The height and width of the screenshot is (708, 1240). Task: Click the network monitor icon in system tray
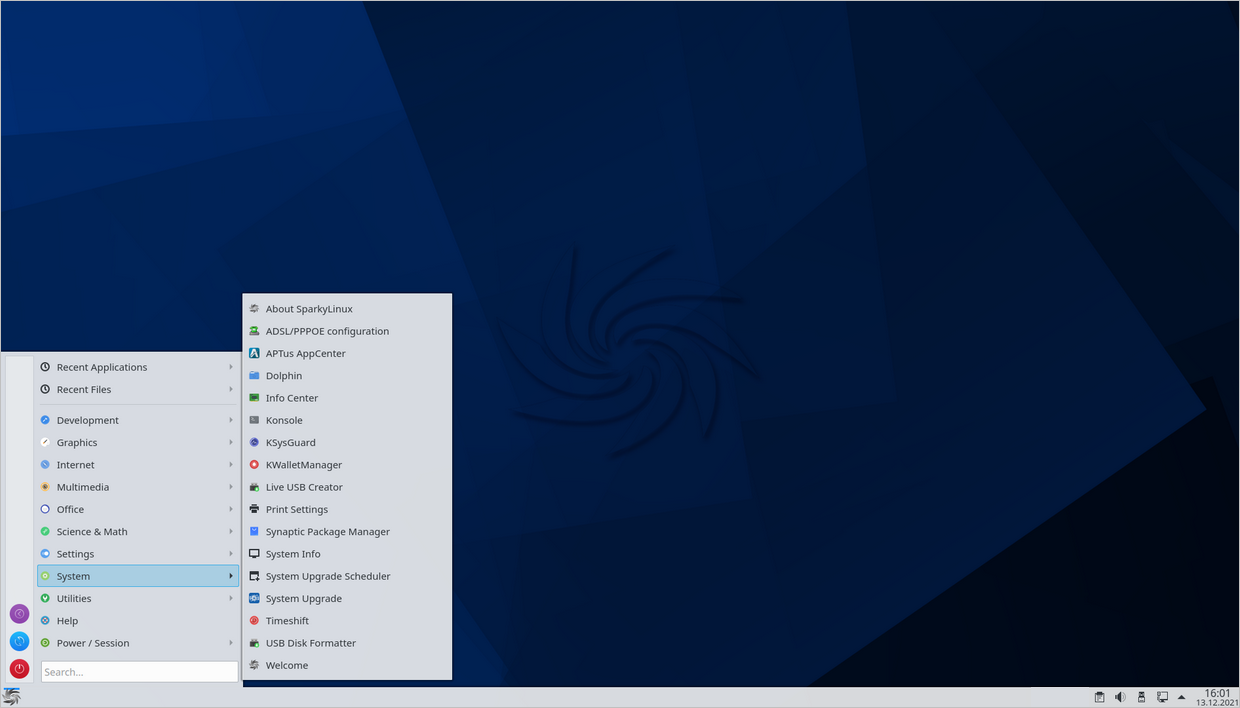[x=1162, y=697]
